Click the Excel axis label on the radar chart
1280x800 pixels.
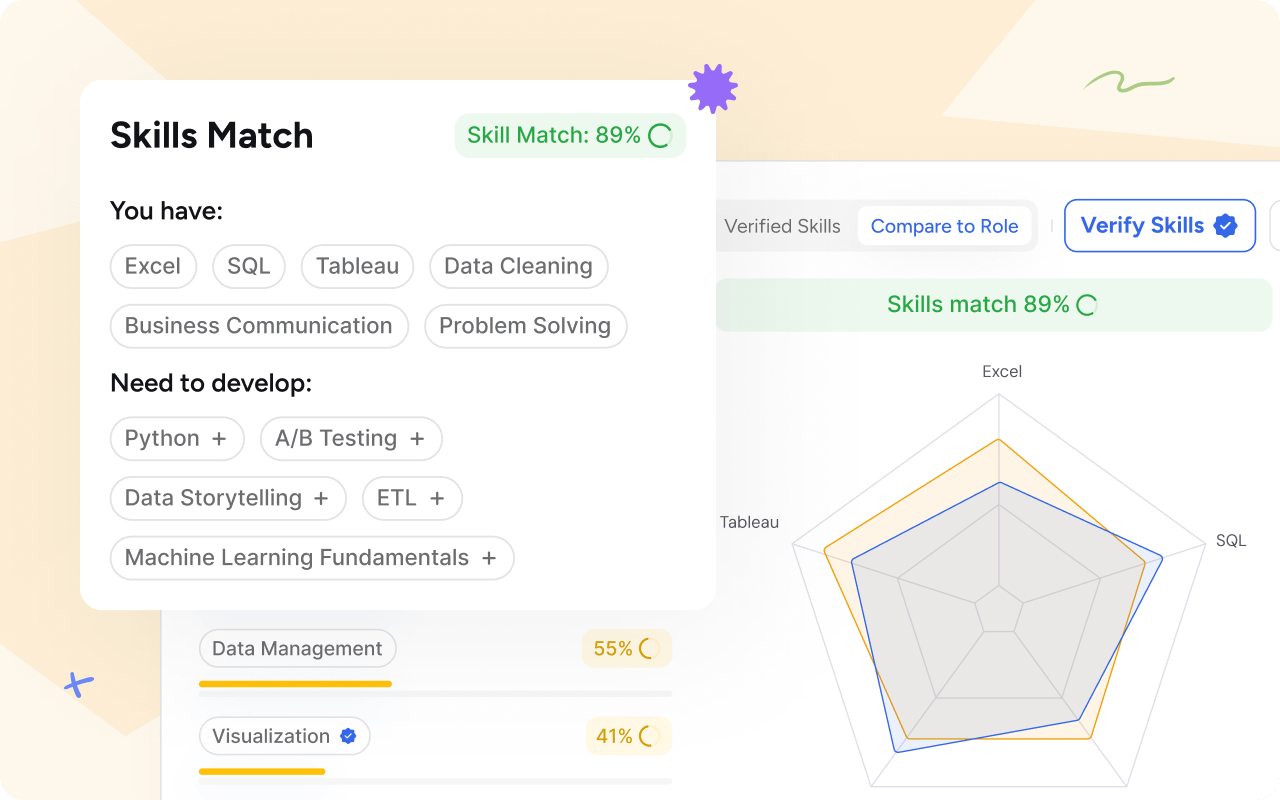tap(1002, 371)
